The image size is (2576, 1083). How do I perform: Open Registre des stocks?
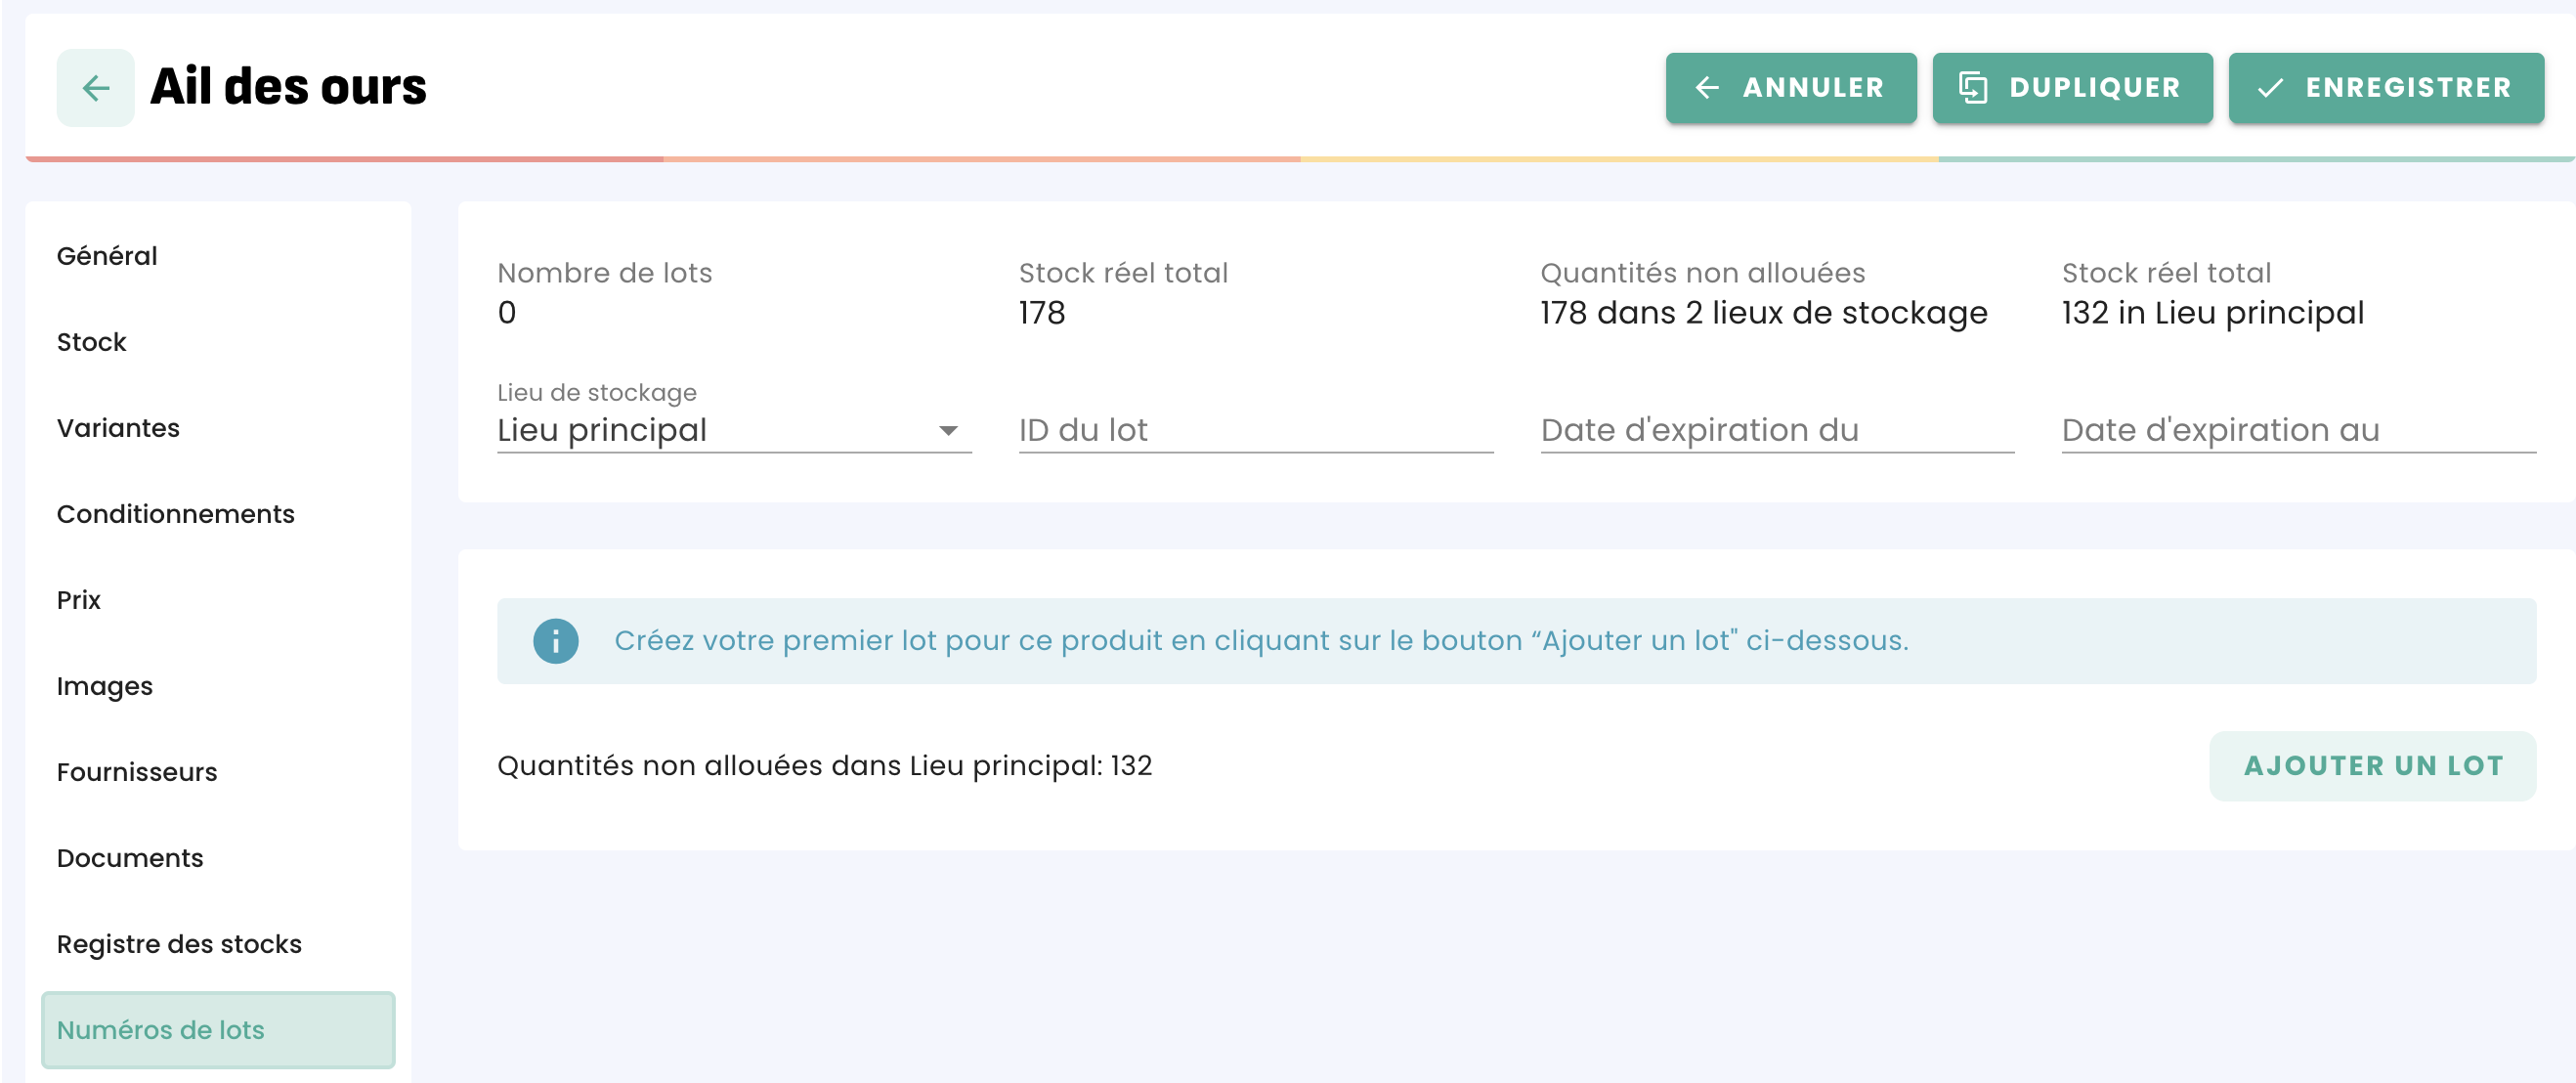[179, 944]
